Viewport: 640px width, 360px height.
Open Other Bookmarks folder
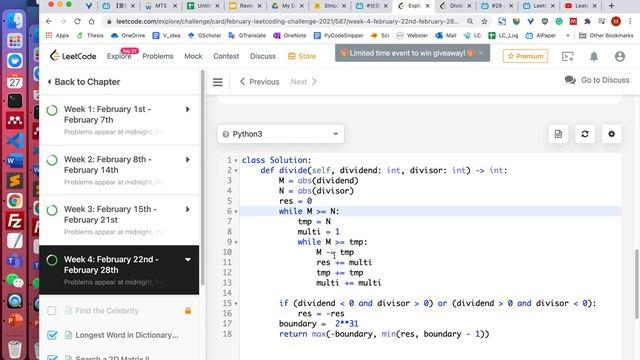pyautogui.click(x=606, y=36)
